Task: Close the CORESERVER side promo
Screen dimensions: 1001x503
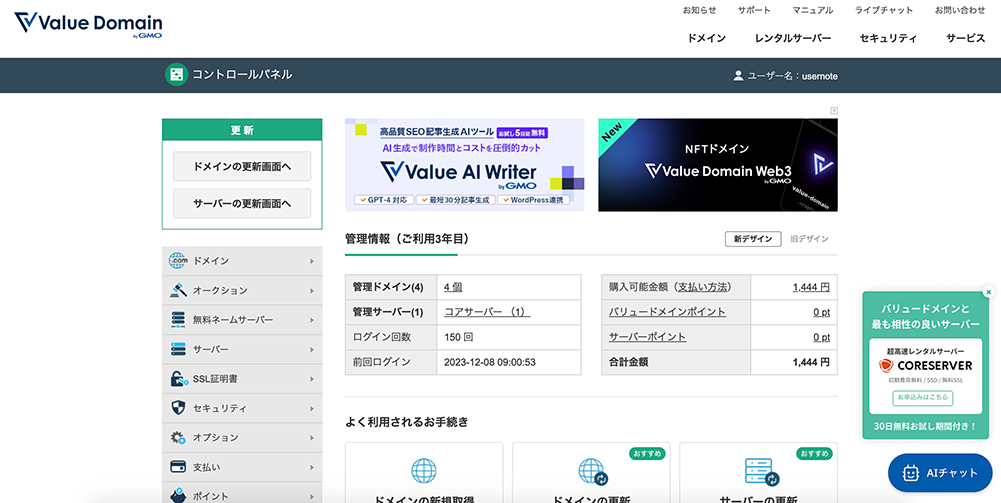Action: pos(988,292)
